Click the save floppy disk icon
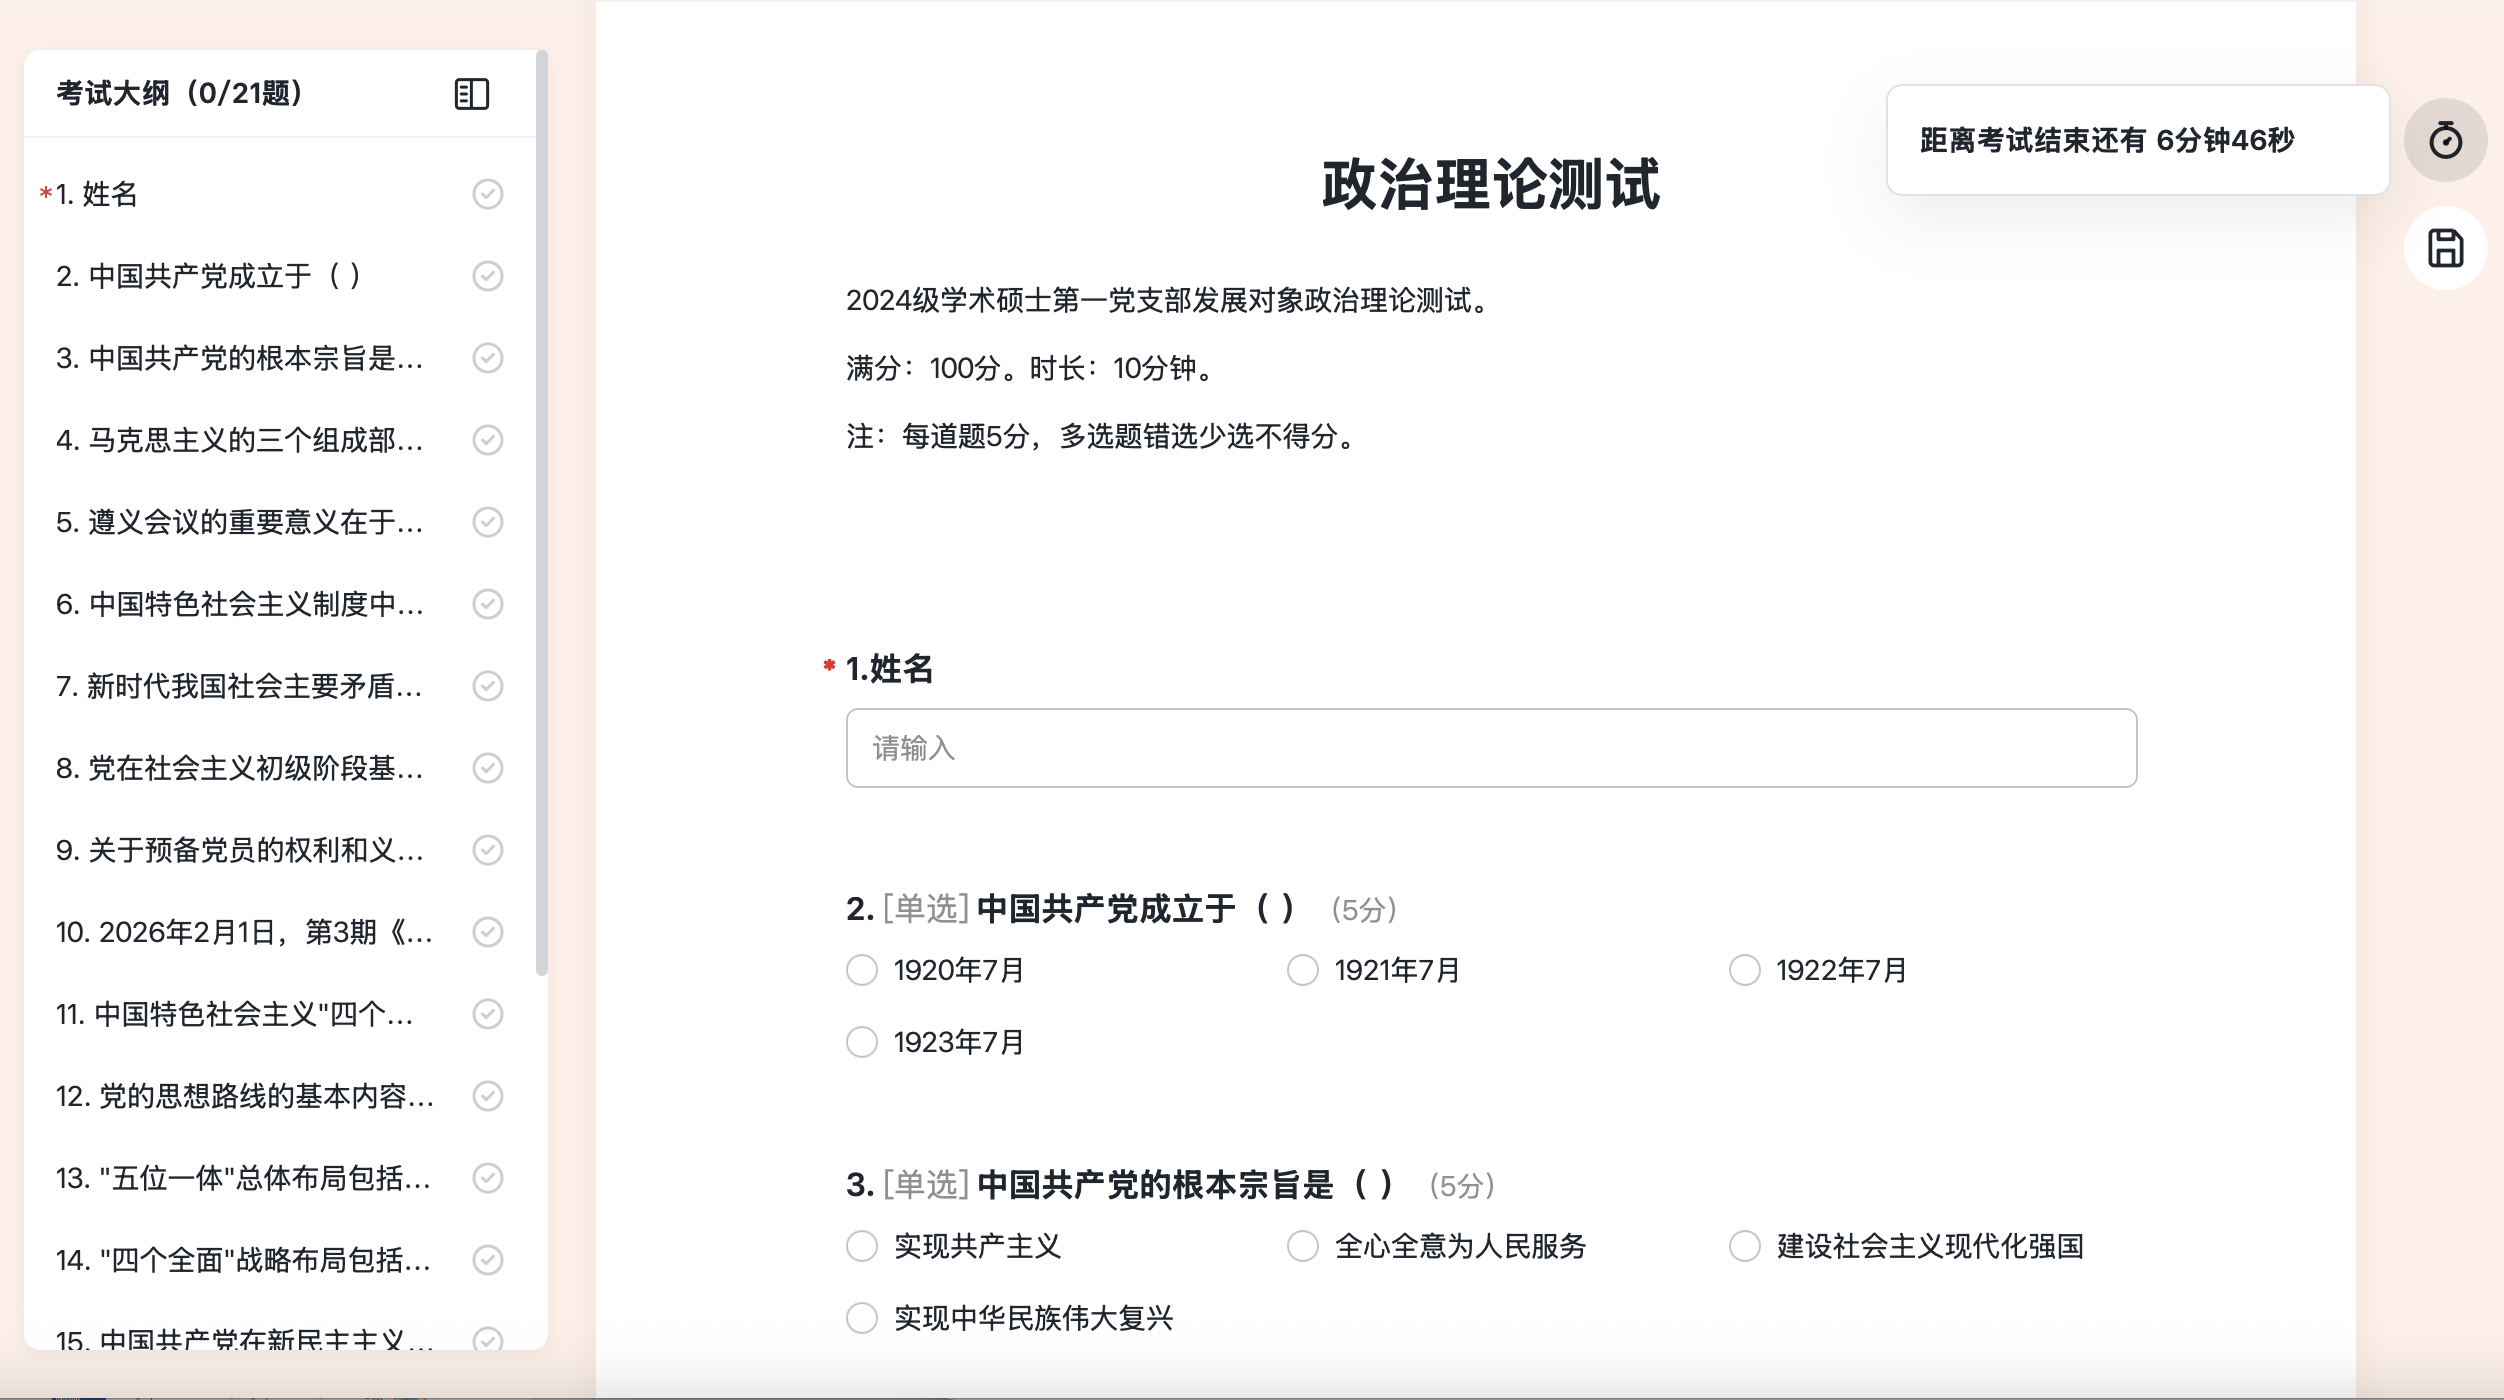The width and height of the screenshot is (2504, 1400). tap(2445, 248)
